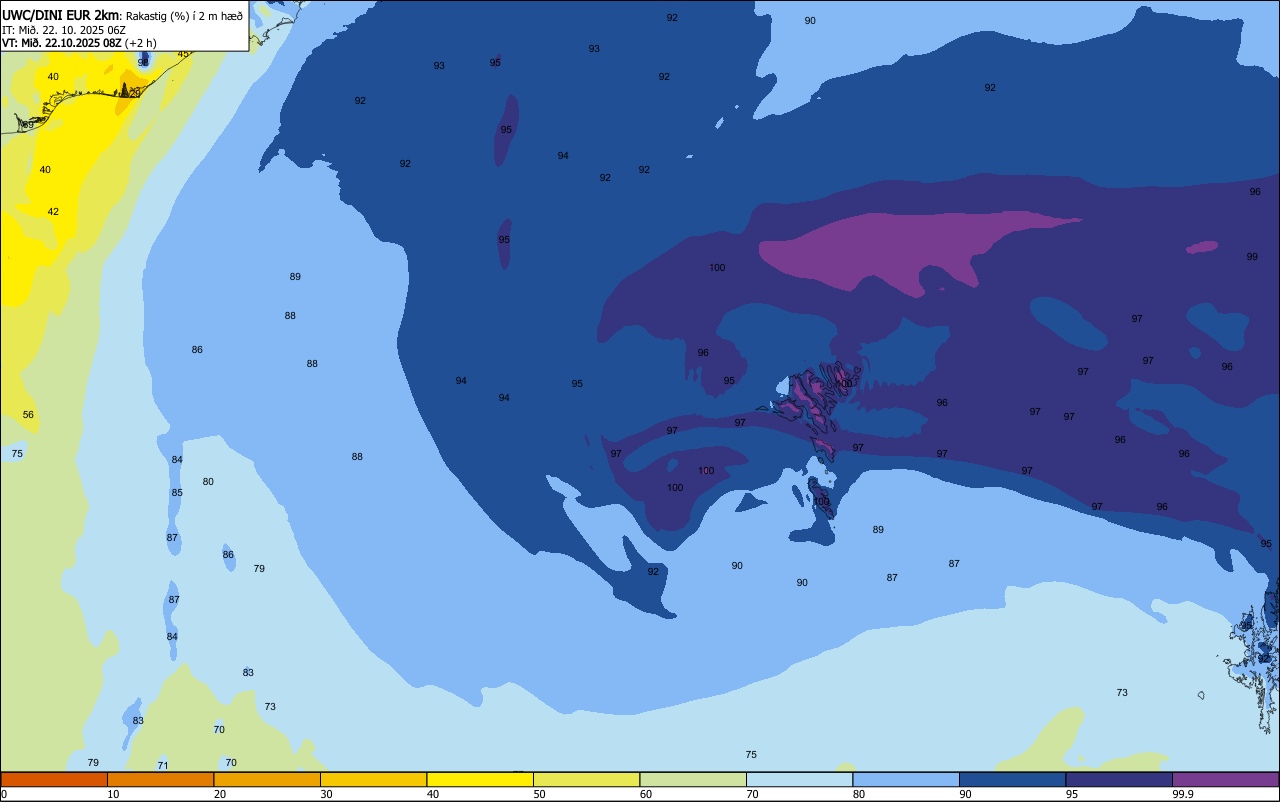Screen dimensions: 1280x802
Task: Click the '95' tick label on the legend scale
Action: coord(1072,794)
